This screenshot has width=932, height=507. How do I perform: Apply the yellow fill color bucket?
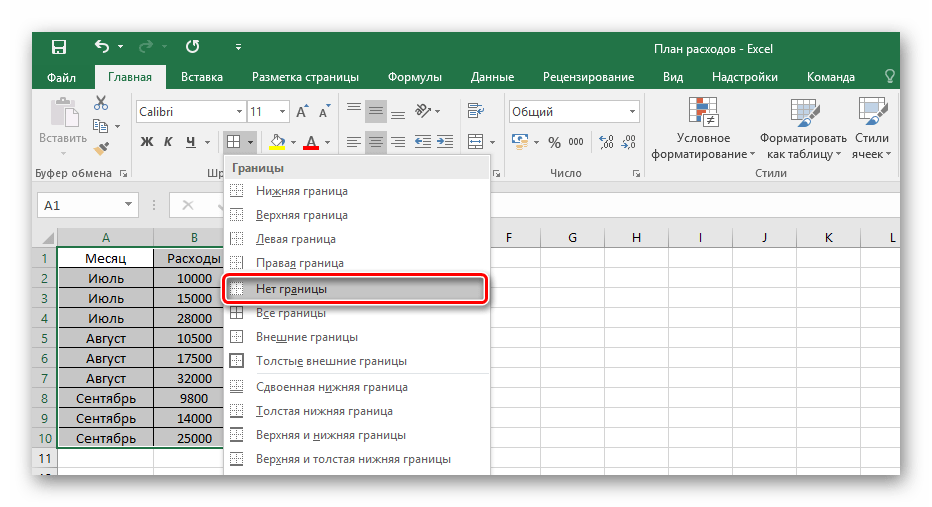277,142
